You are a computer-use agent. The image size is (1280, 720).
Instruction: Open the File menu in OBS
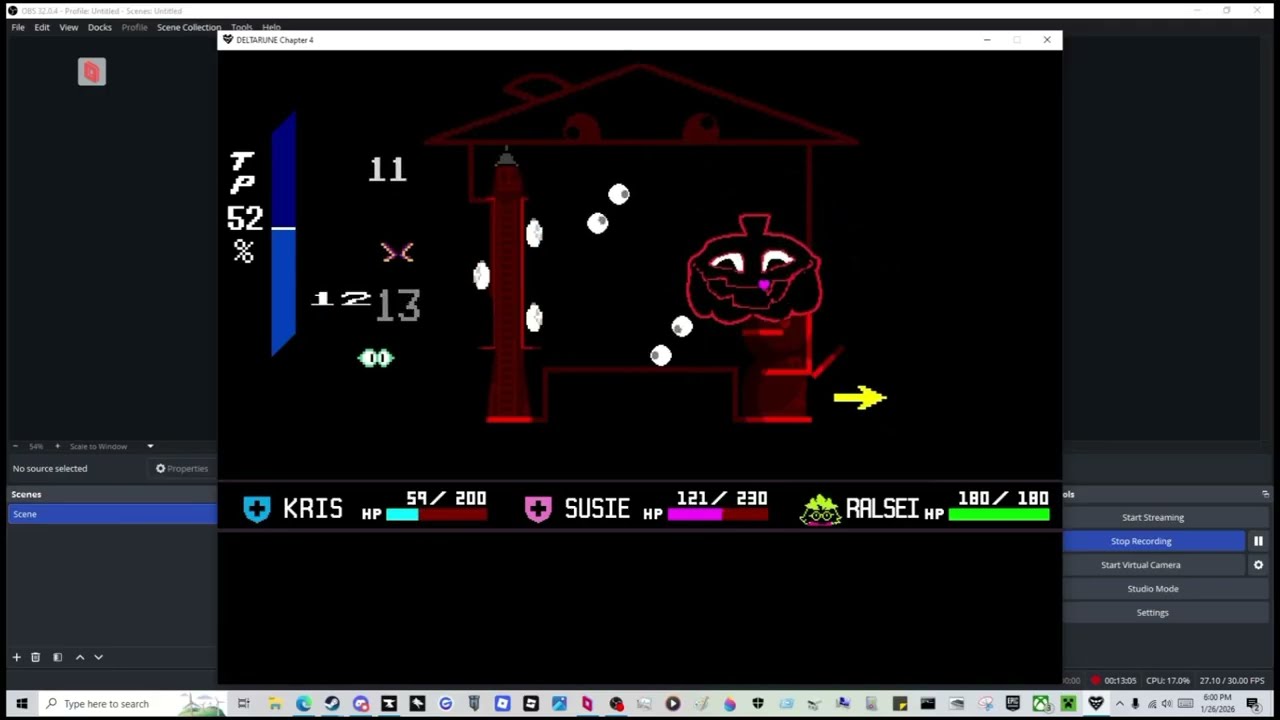(x=18, y=27)
